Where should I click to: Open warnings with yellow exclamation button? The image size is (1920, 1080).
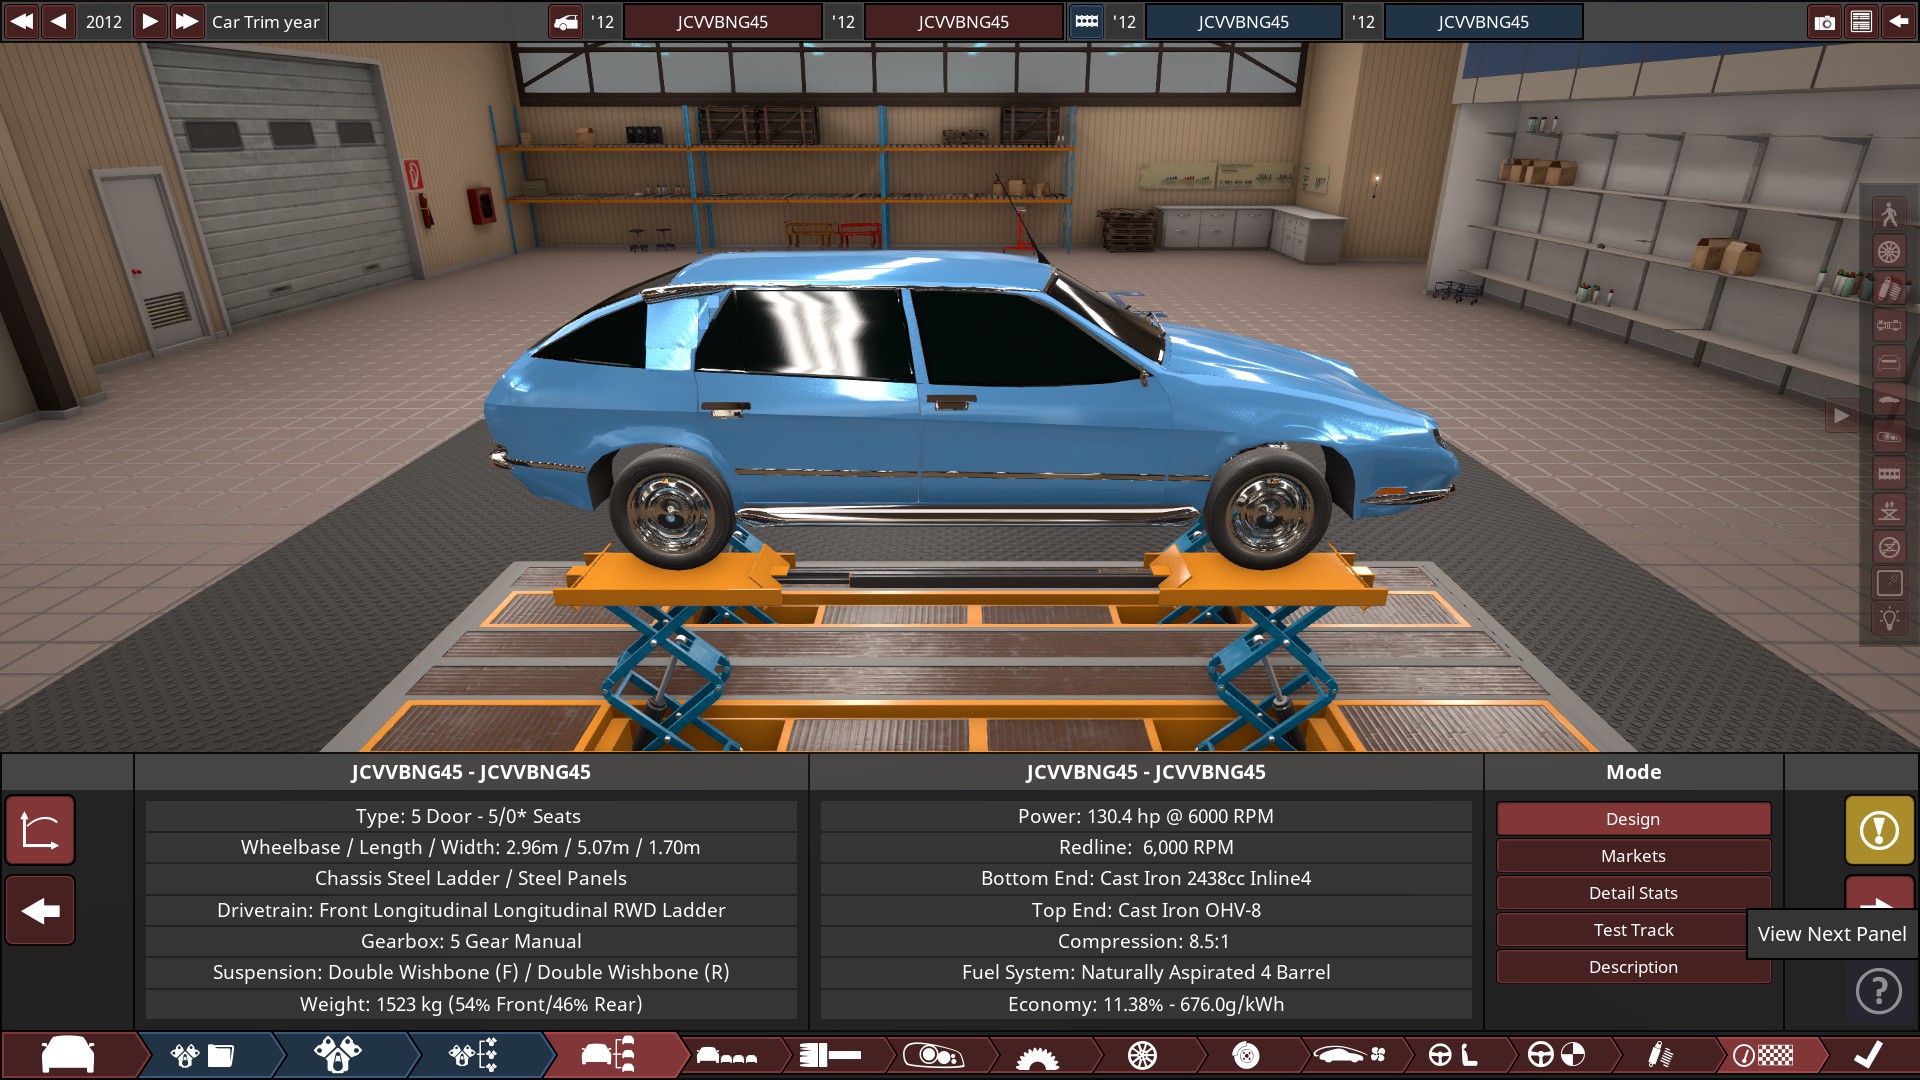pyautogui.click(x=1879, y=830)
